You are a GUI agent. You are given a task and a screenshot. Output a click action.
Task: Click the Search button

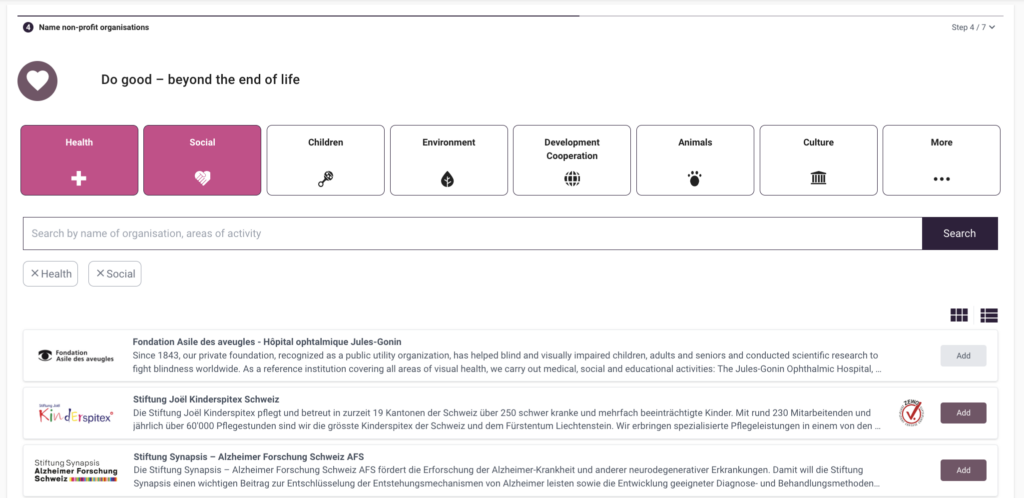959,233
